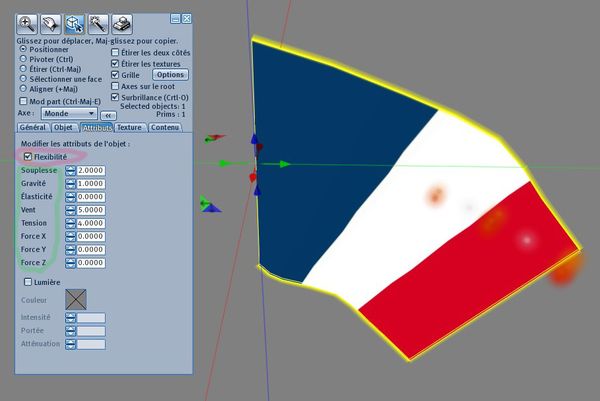
Task: Adjust the Force Y stepper arrows
Action: click(x=70, y=249)
